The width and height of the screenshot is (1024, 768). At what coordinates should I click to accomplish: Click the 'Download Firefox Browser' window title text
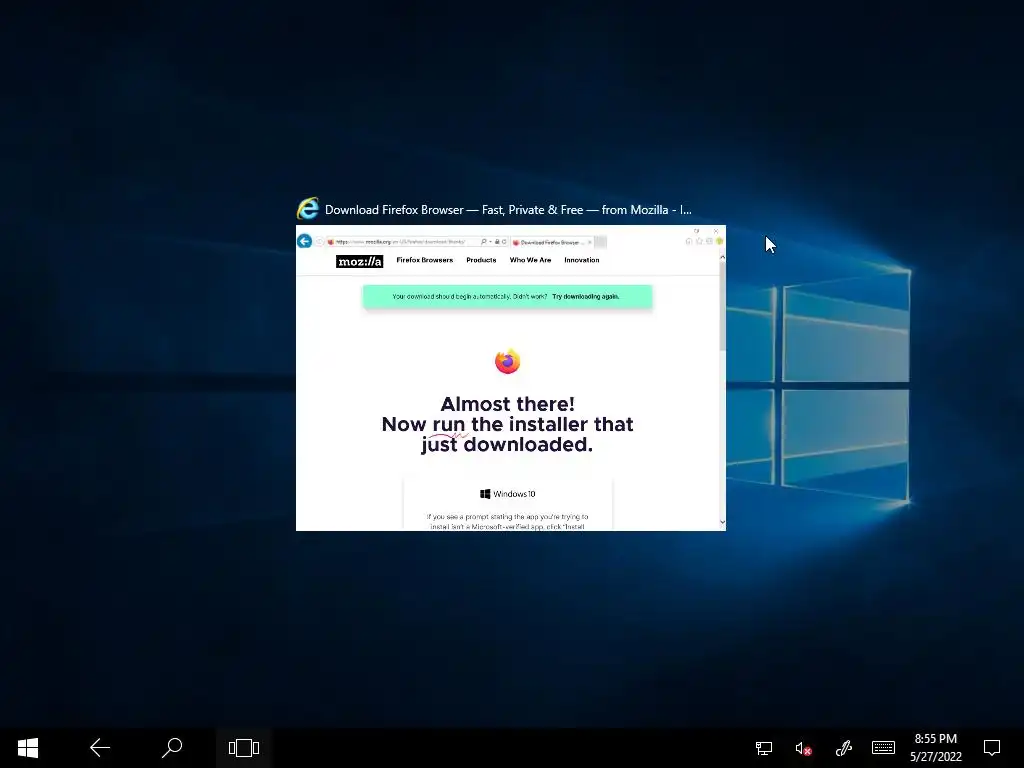coord(508,210)
